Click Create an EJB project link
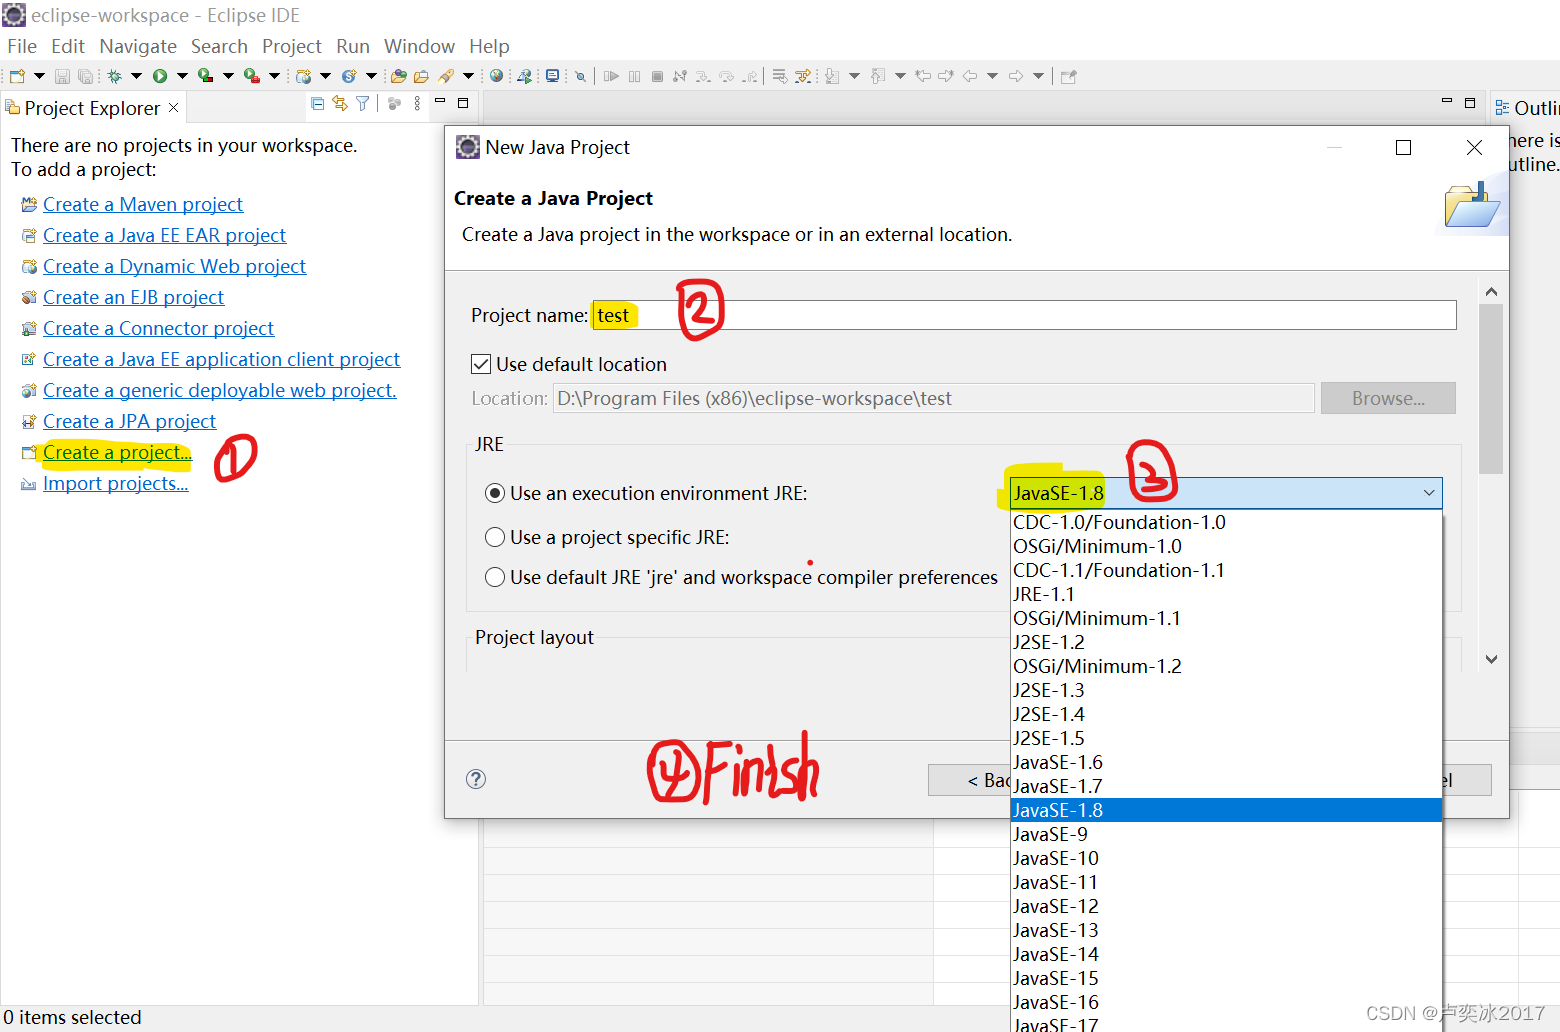The height and width of the screenshot is (1032, 1560). coord(133,297)
